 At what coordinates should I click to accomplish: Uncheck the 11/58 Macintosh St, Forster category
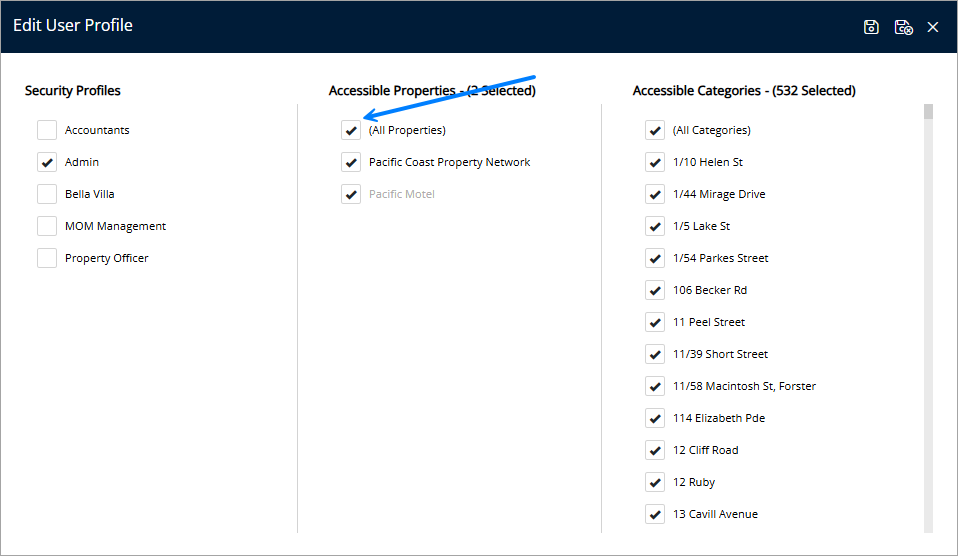click(655, 386)
